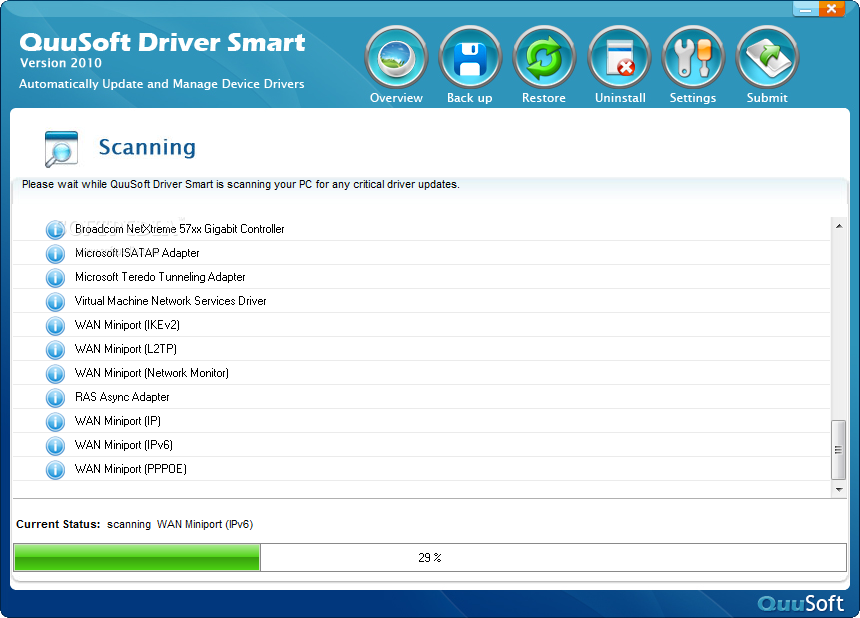The height and width of the screenshot is (618, 860).
Task: Select the Settings label in top menu
Action: pos(693,98)
